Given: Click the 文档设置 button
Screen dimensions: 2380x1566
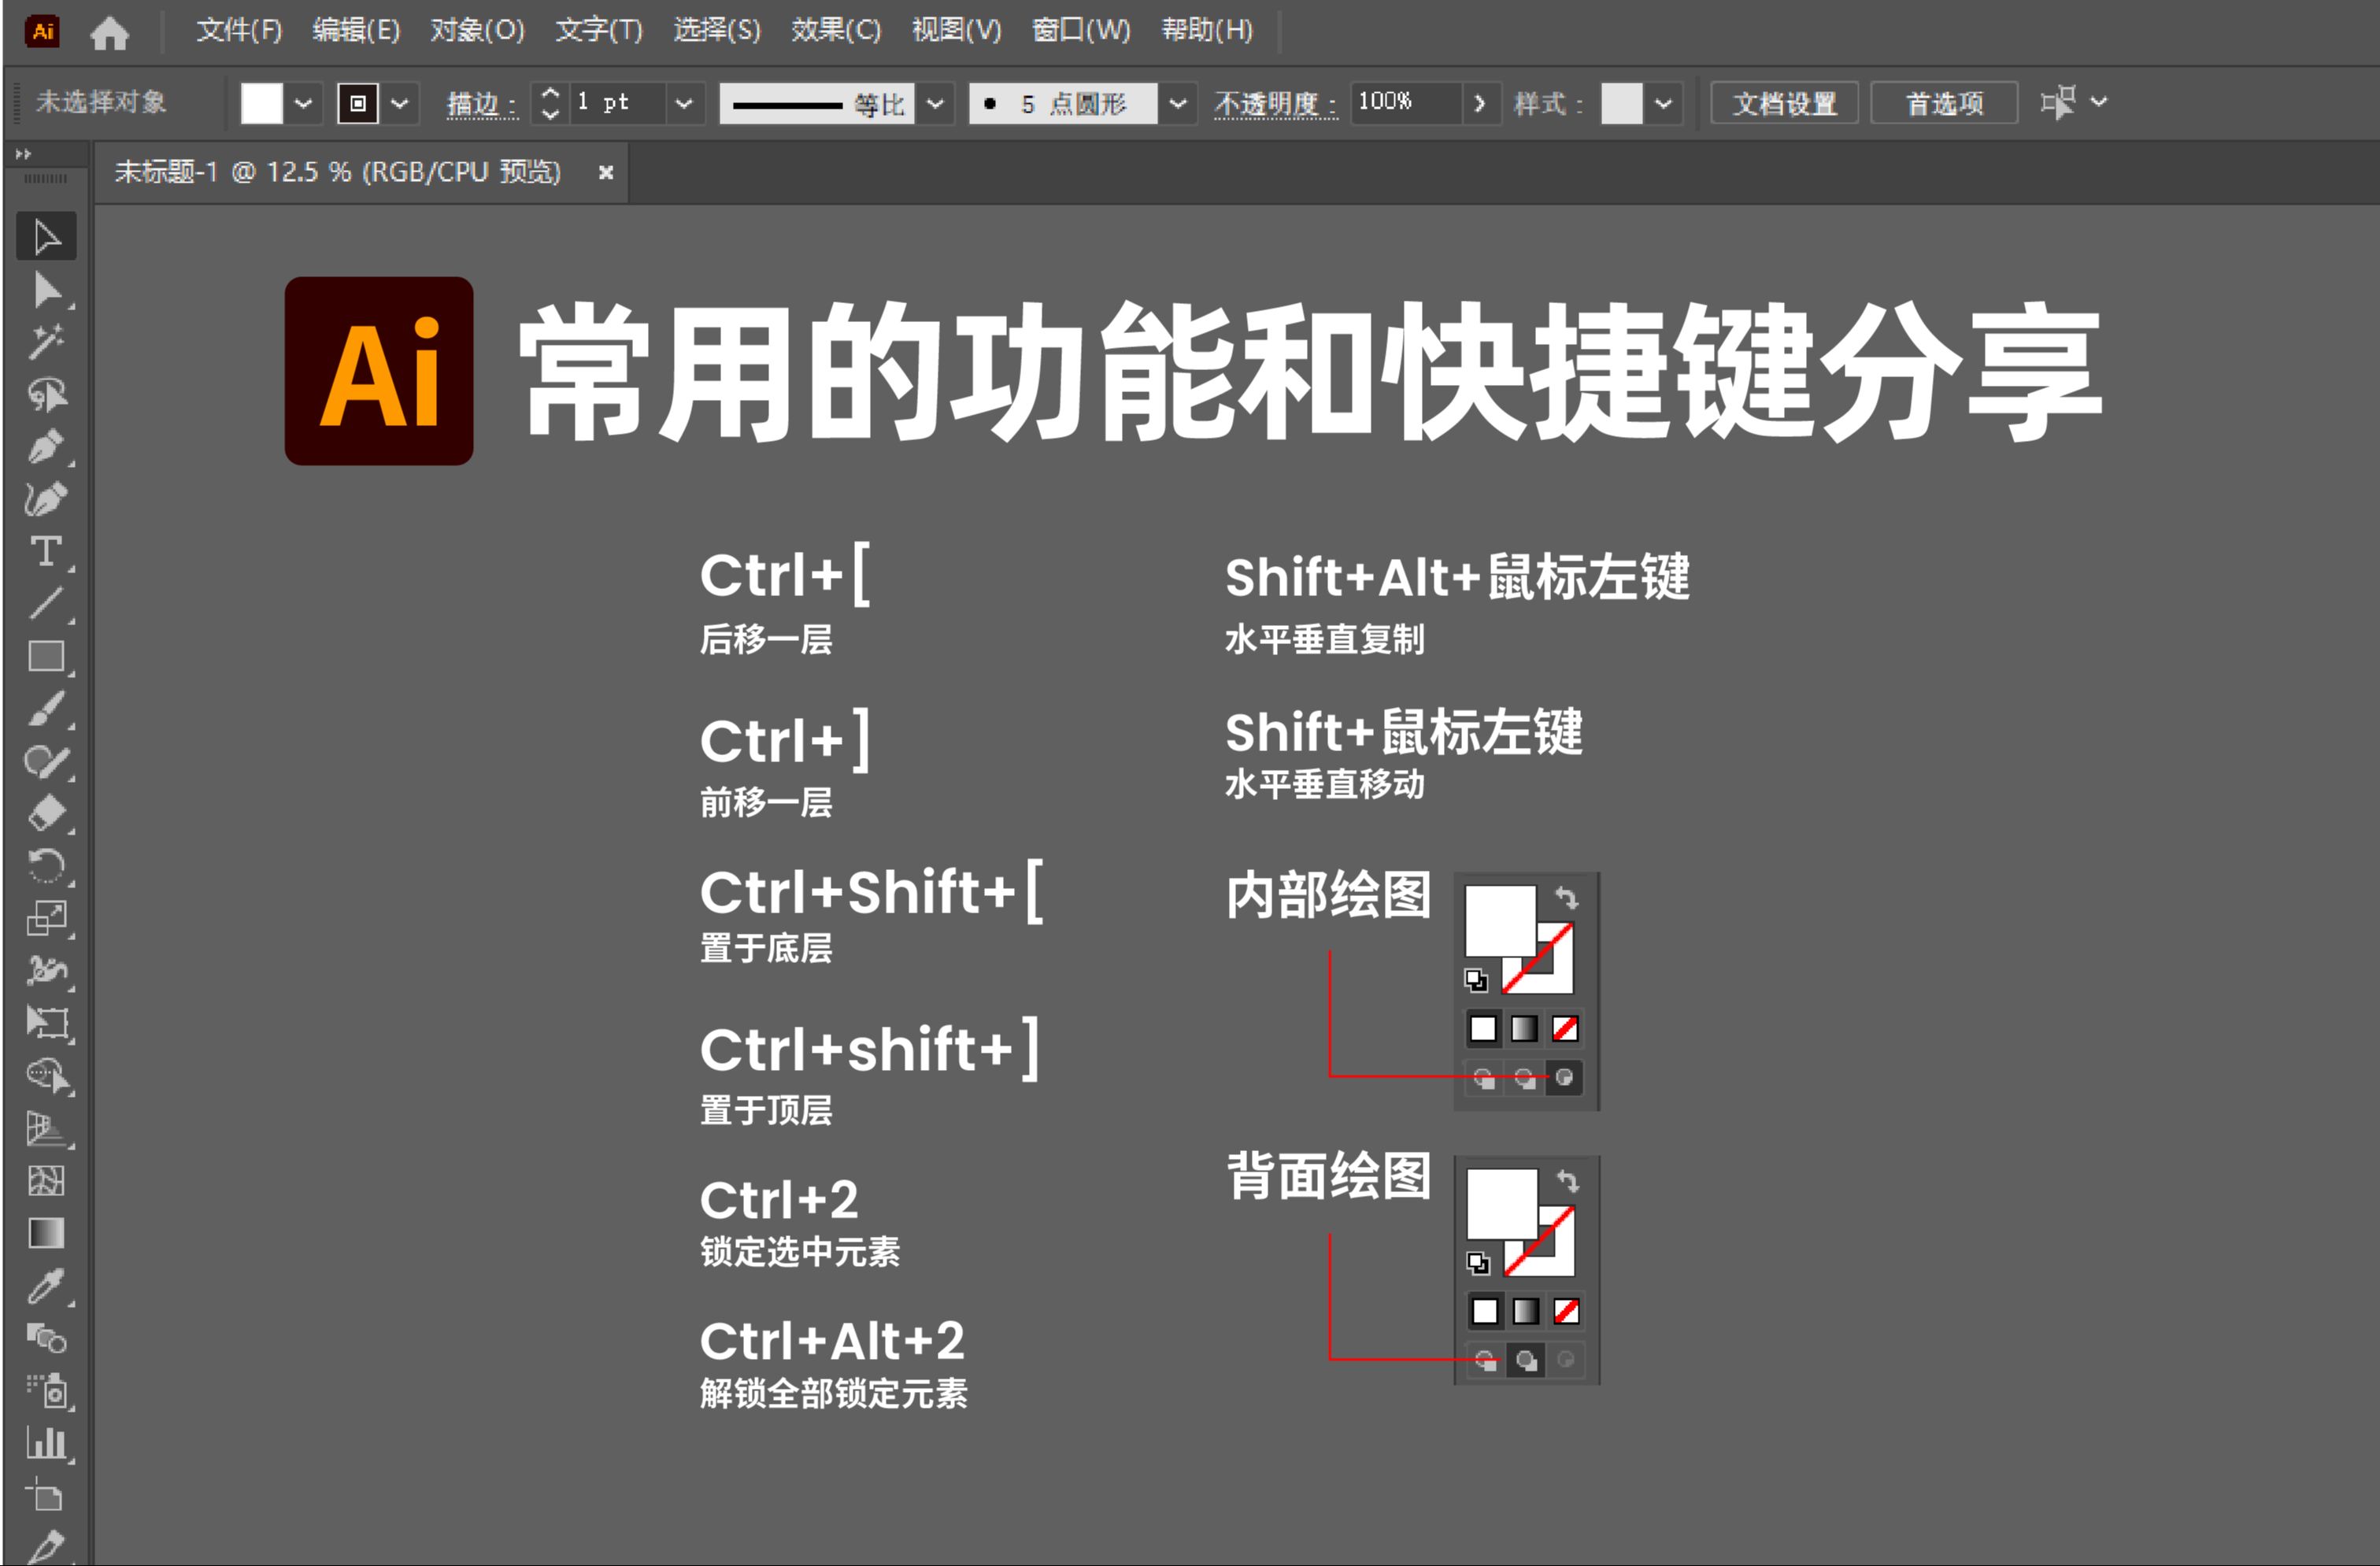Looking at the screenshot, I should click(1783, 103).
